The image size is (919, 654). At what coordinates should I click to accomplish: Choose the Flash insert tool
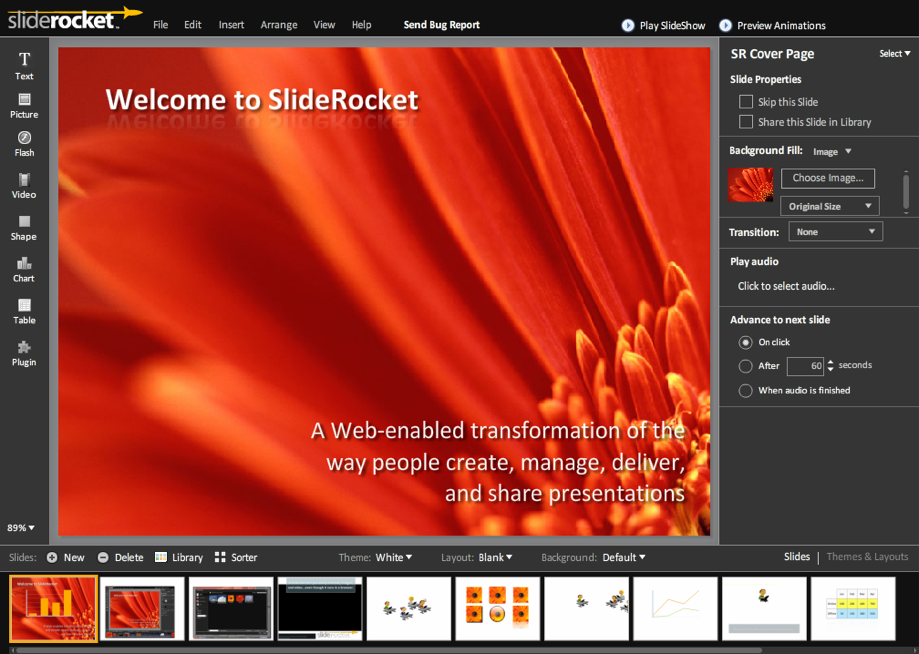24,143
